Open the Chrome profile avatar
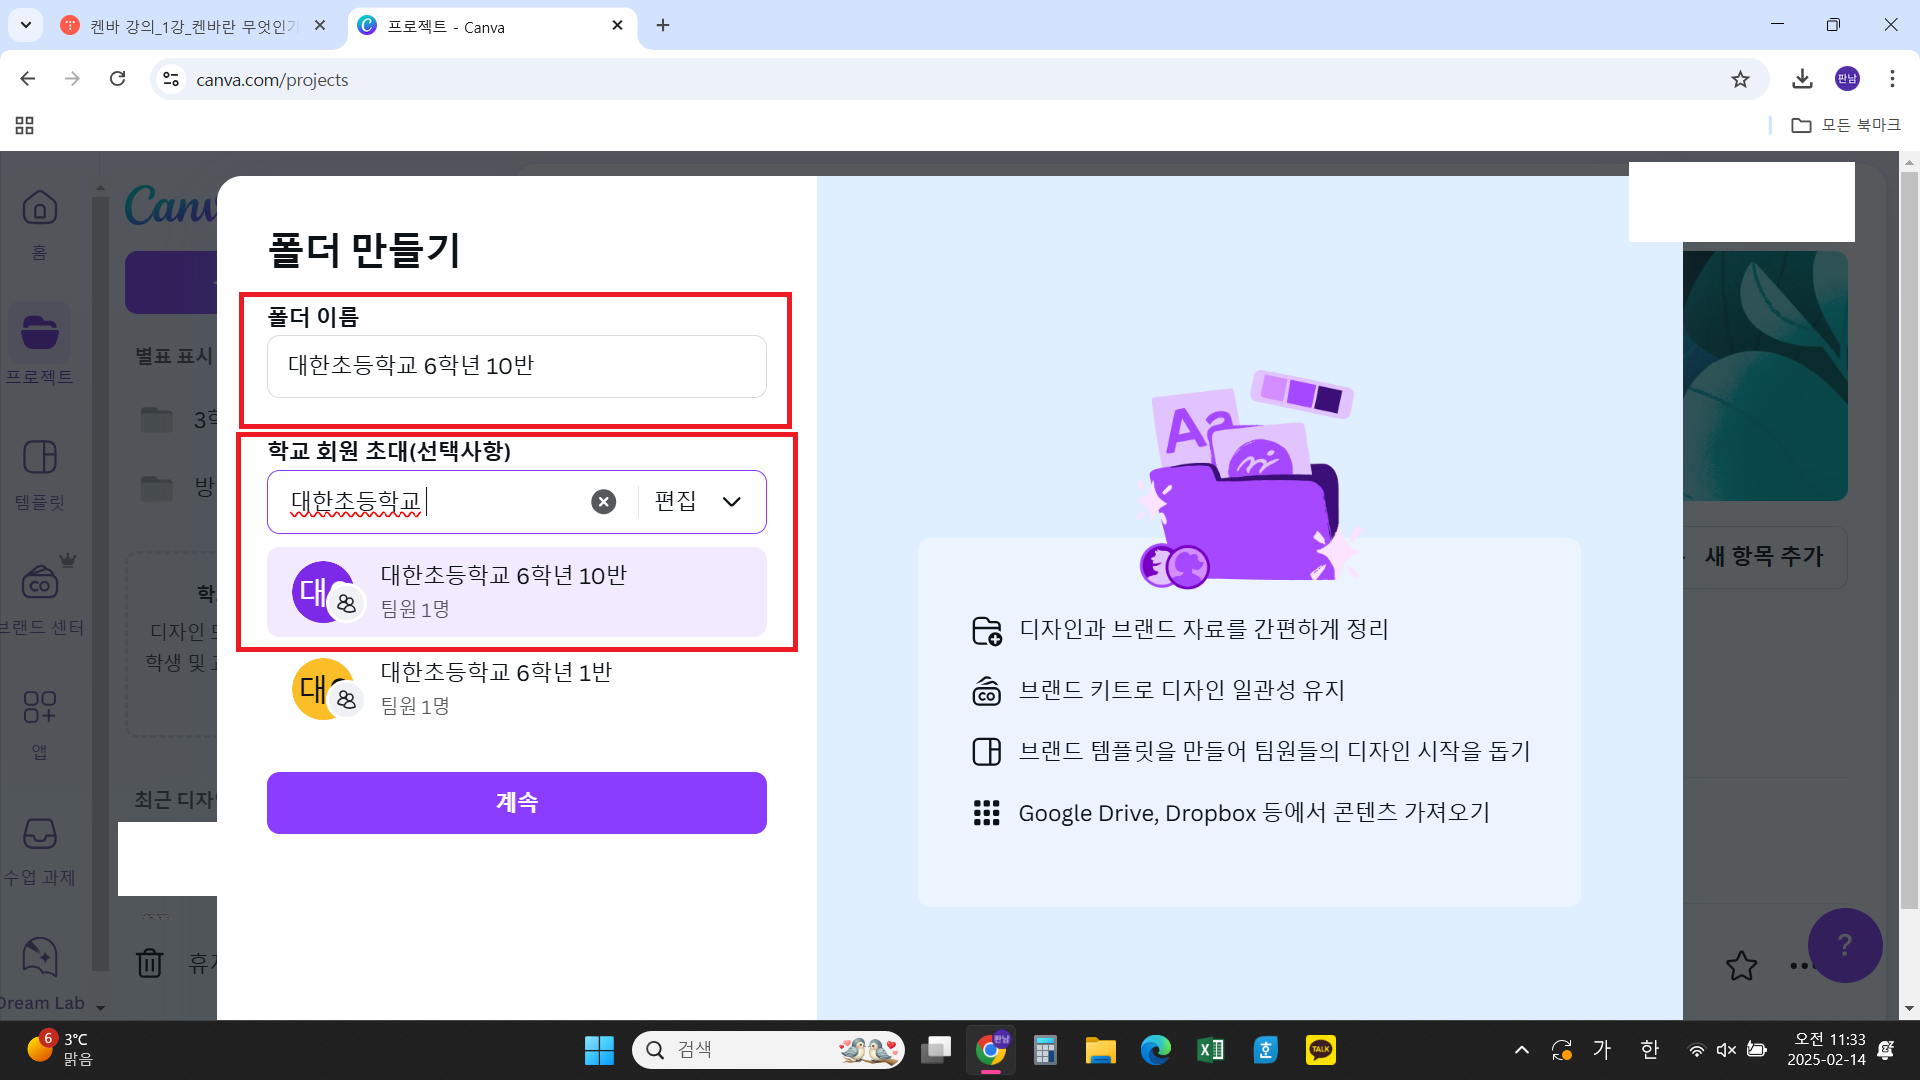 (1847, 79)
